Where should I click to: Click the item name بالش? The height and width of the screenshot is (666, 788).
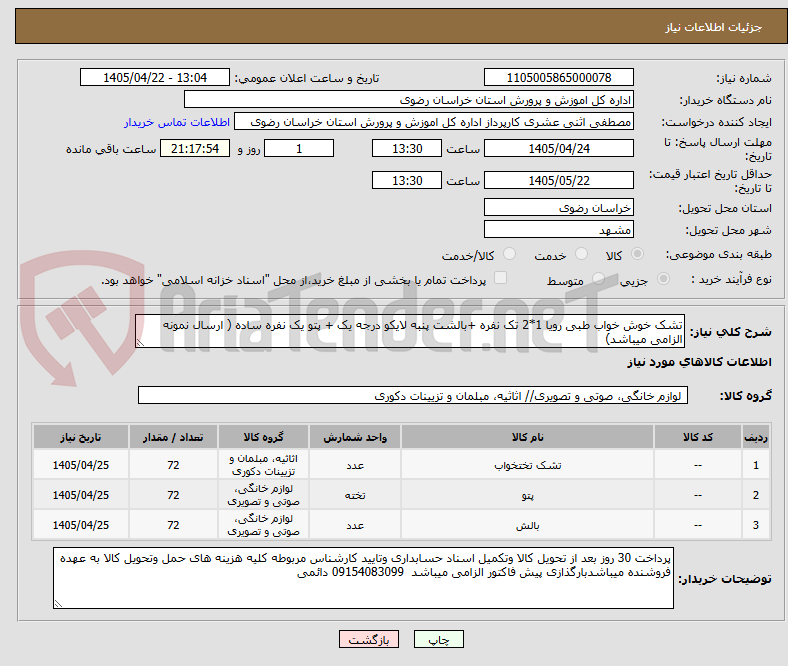click(527, 526)
